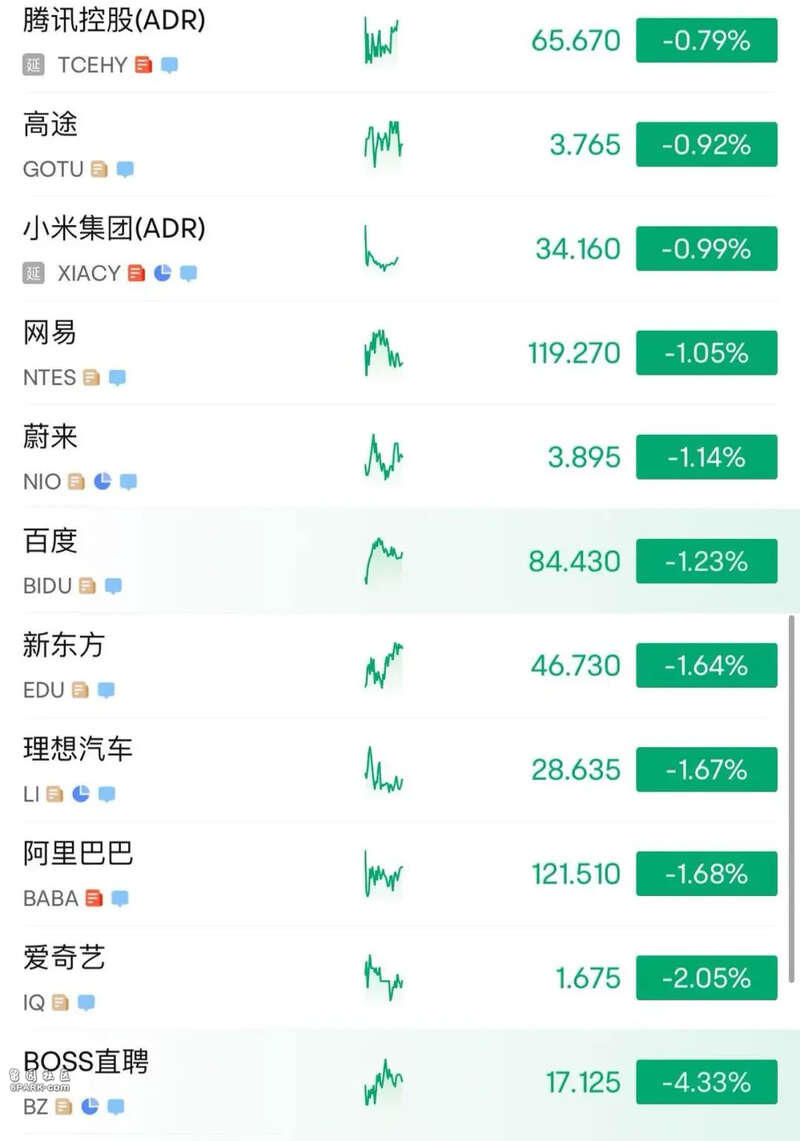Click the -0.79% change badge for Tencent
This screenshot has height=1141, width=800.
click(706, 41)
